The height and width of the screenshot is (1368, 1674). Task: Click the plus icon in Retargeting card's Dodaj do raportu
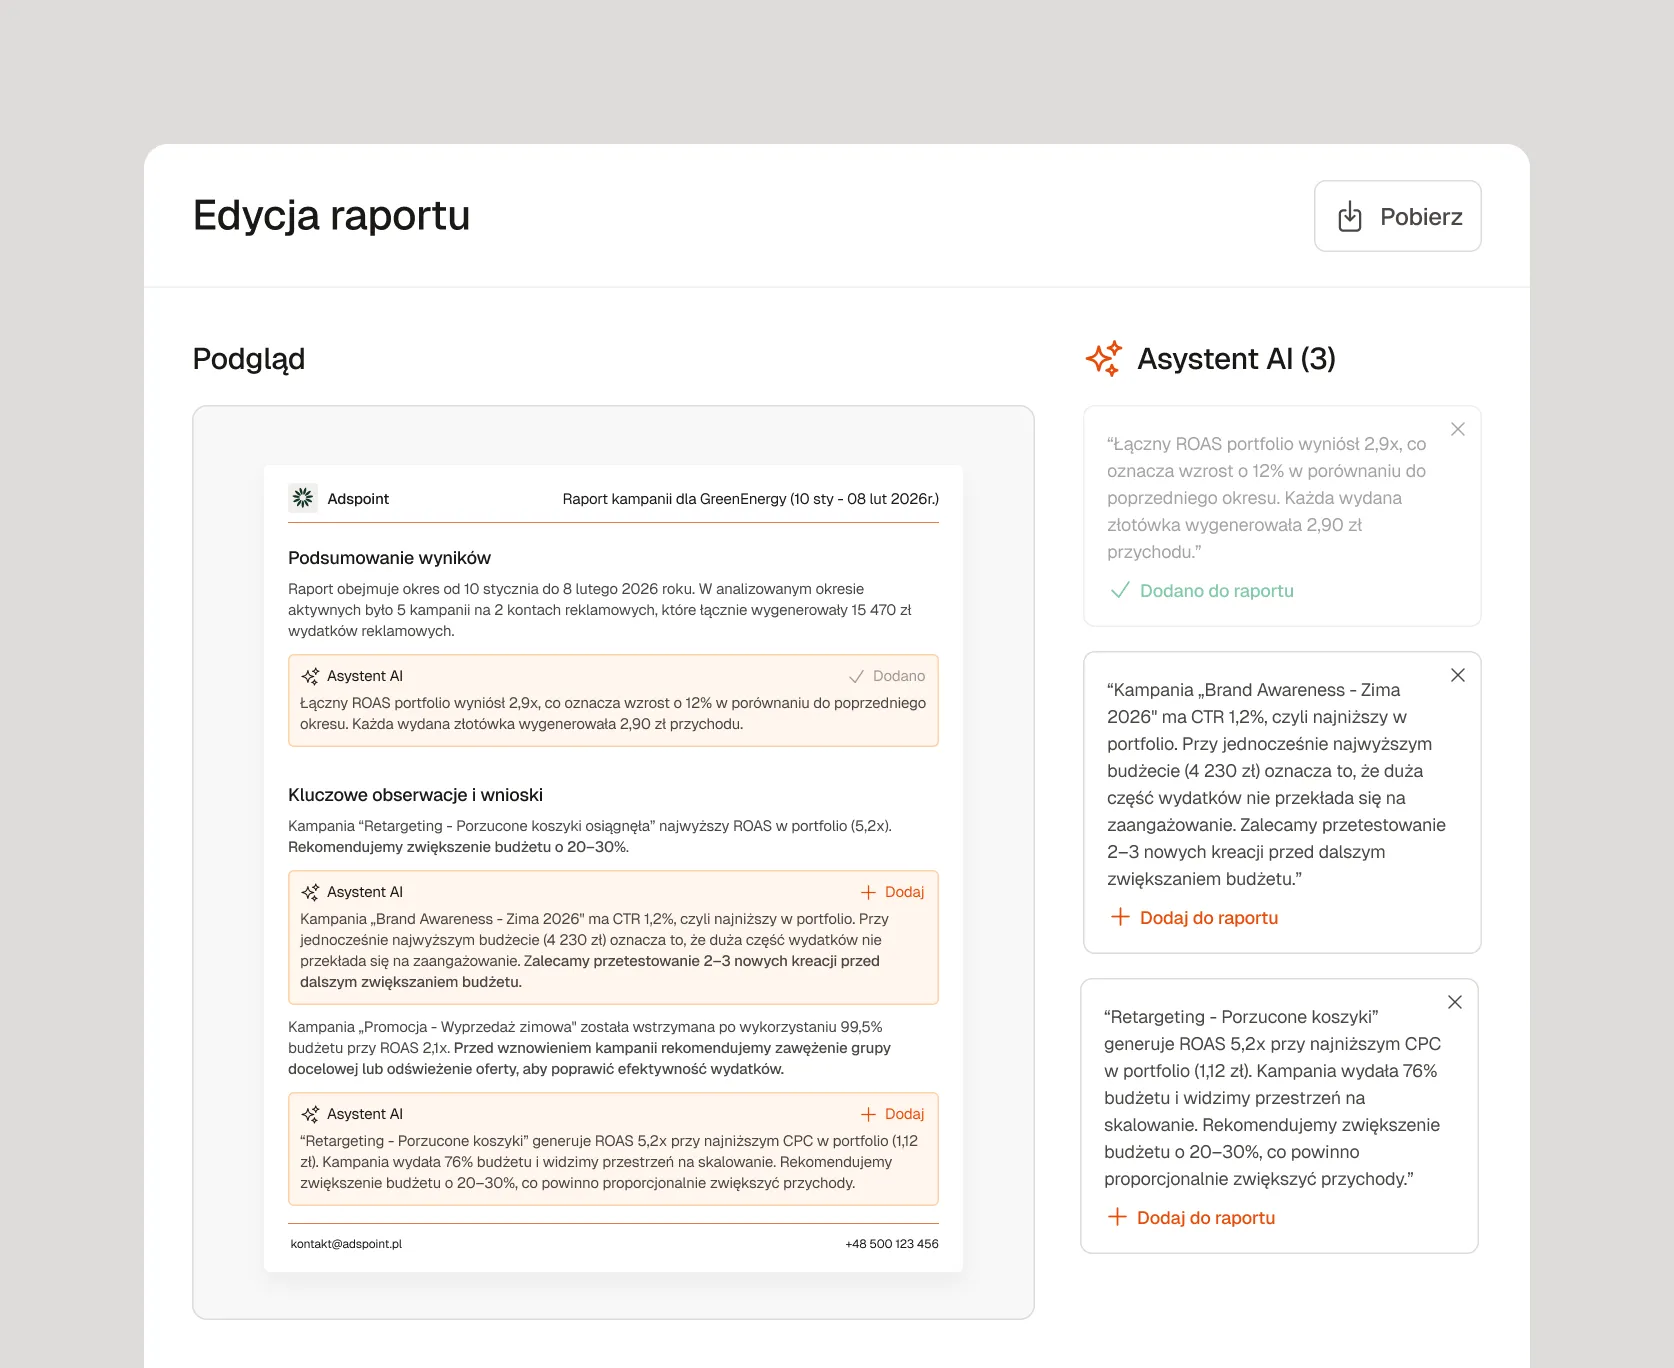[1119, 1217]
